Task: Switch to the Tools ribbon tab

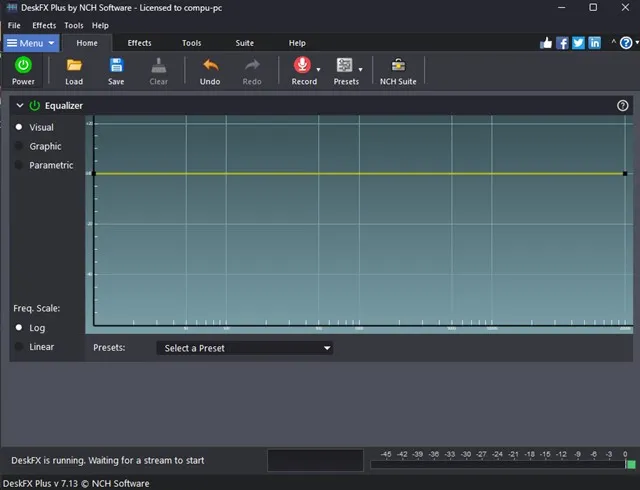Action: pos(191,43)
